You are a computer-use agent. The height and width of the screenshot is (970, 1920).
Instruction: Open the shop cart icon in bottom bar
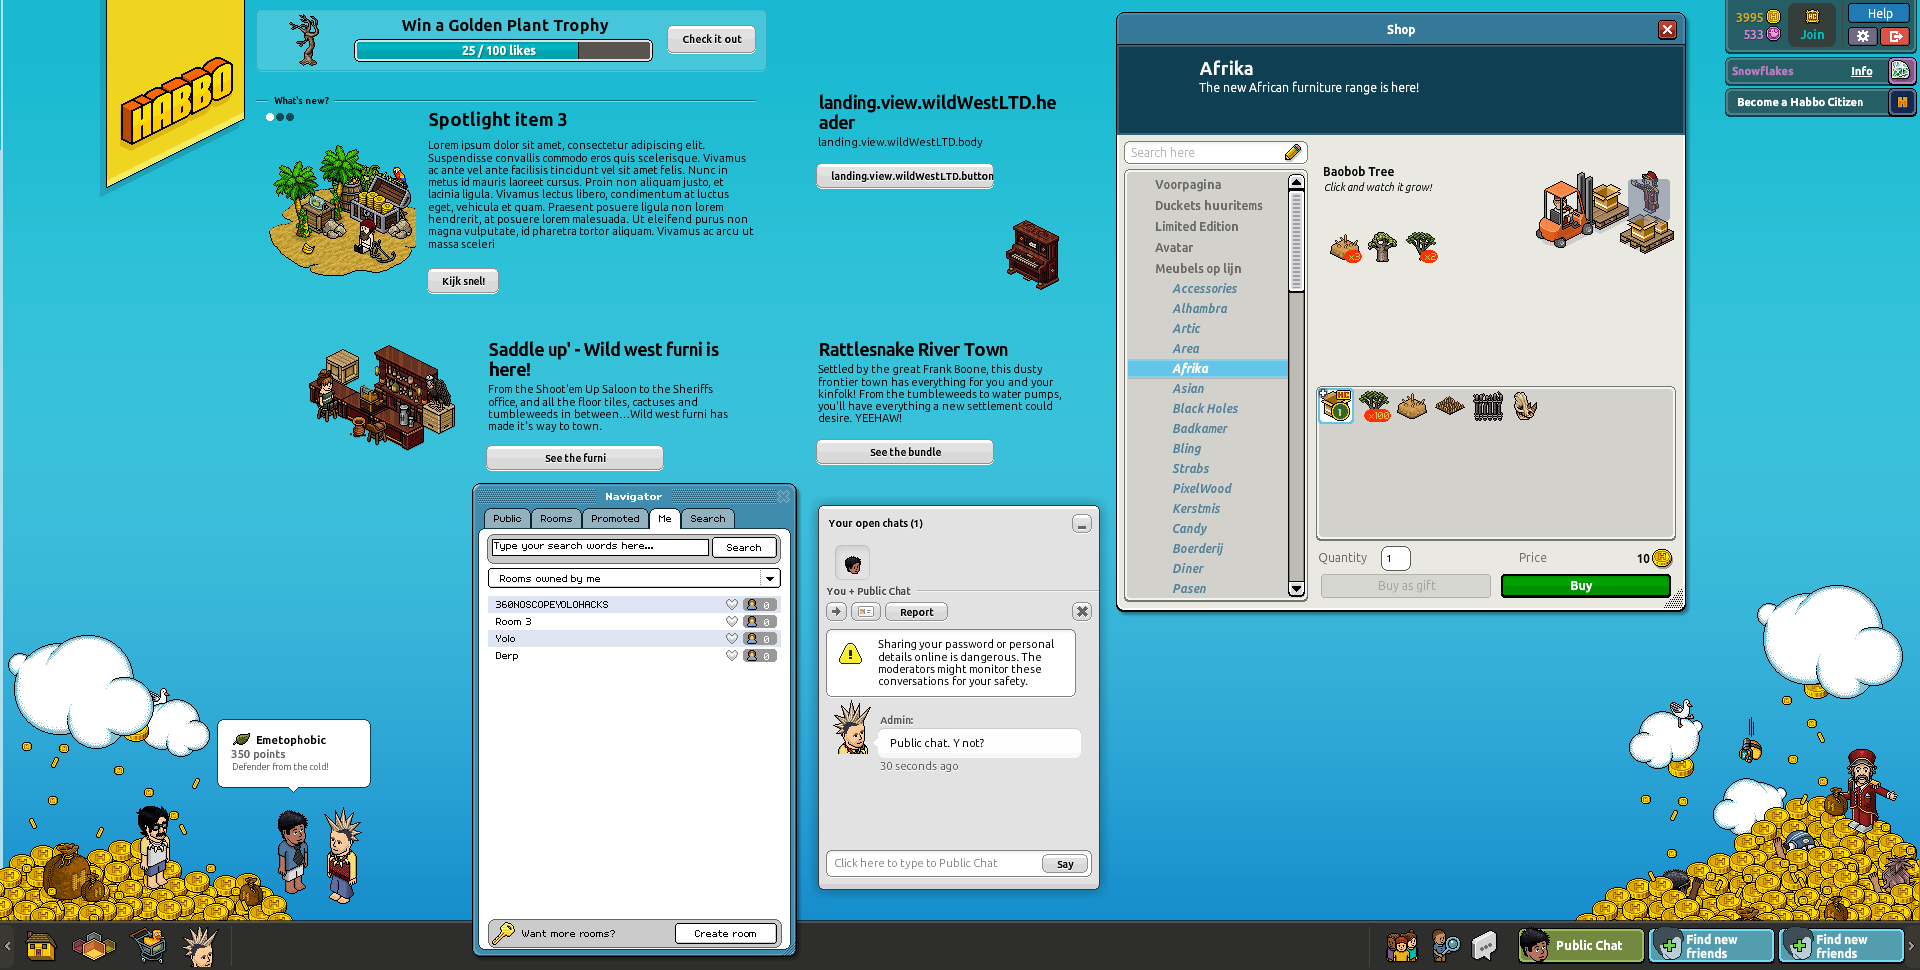[x=148, y=945]
